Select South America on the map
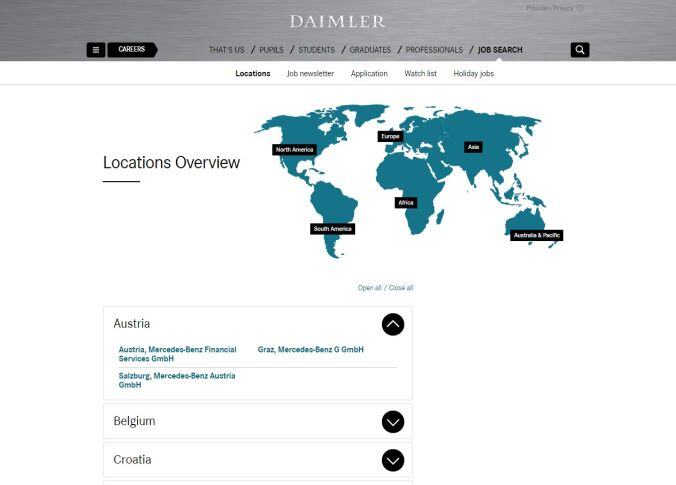This screenshot has height=485, width=676. (332, 229)
